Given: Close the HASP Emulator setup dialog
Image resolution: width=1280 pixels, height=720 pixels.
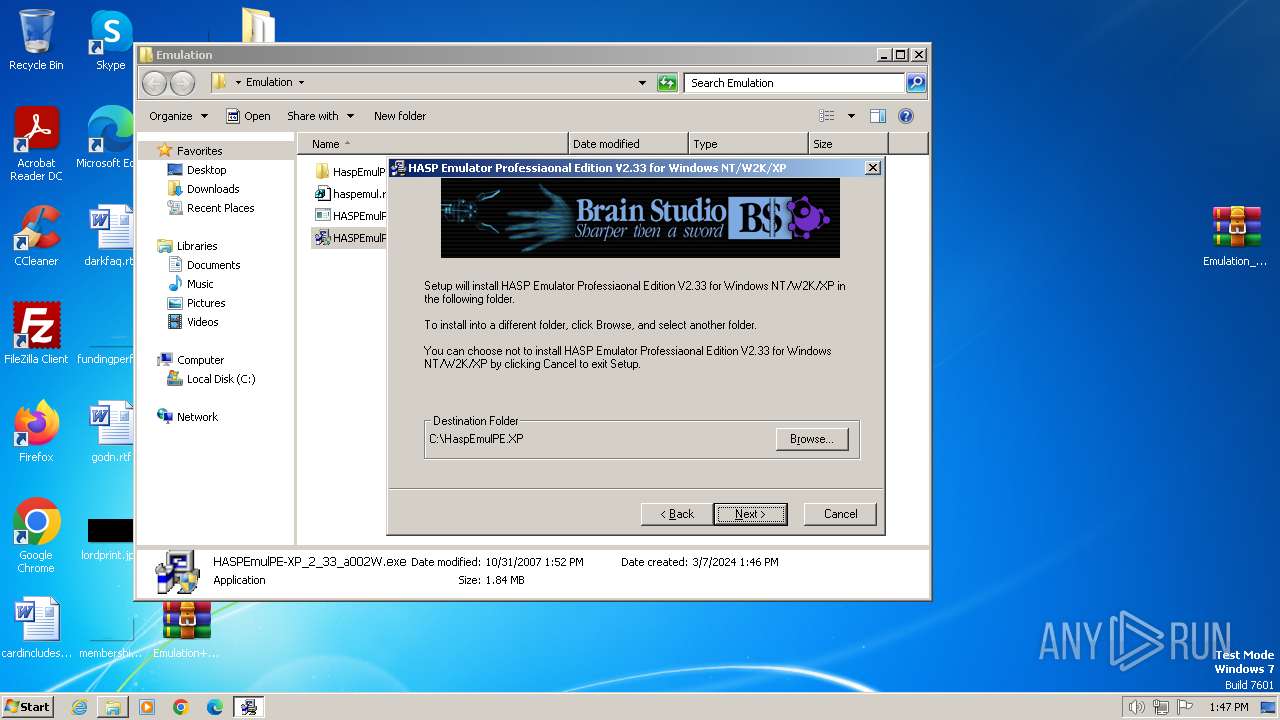Looking at the screenshot, I should [x=872, y=168].
